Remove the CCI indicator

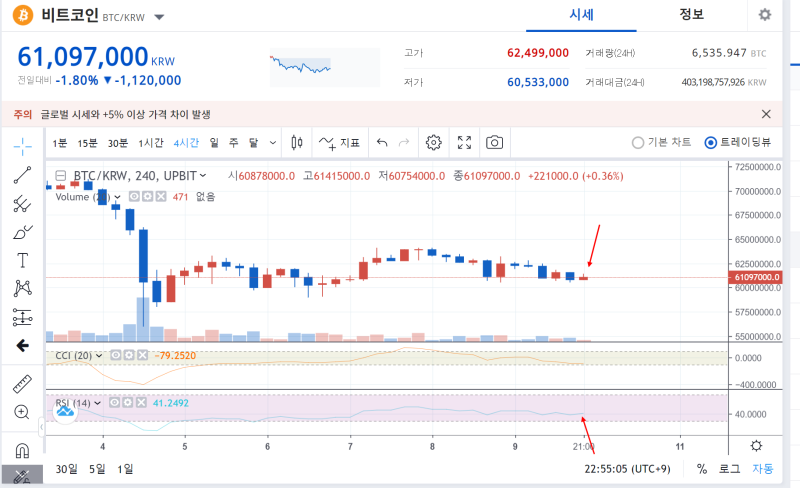(x=142, y=355)
